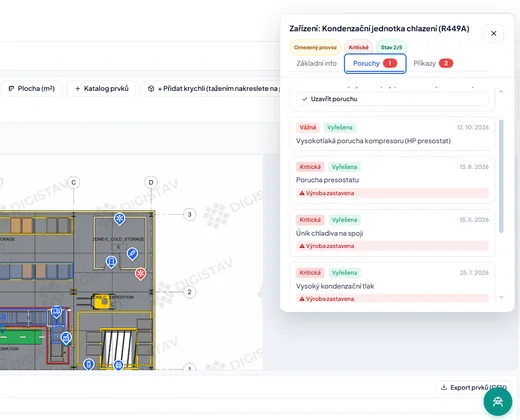
Task: Click the scroll down arrow of fault list
Action: (x=501, y=297)
